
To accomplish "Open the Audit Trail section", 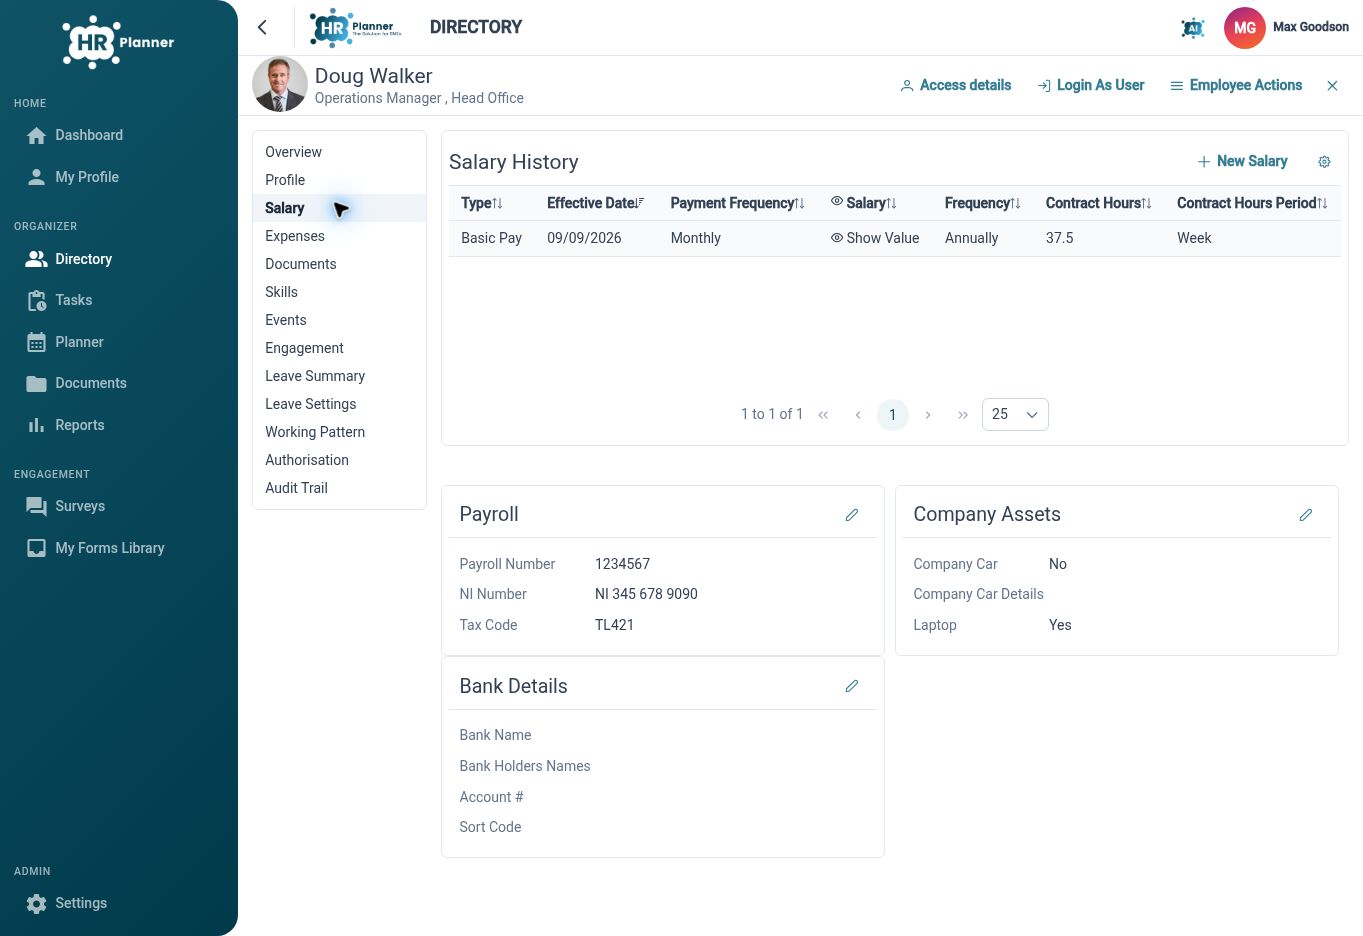I will pos(339,488).
